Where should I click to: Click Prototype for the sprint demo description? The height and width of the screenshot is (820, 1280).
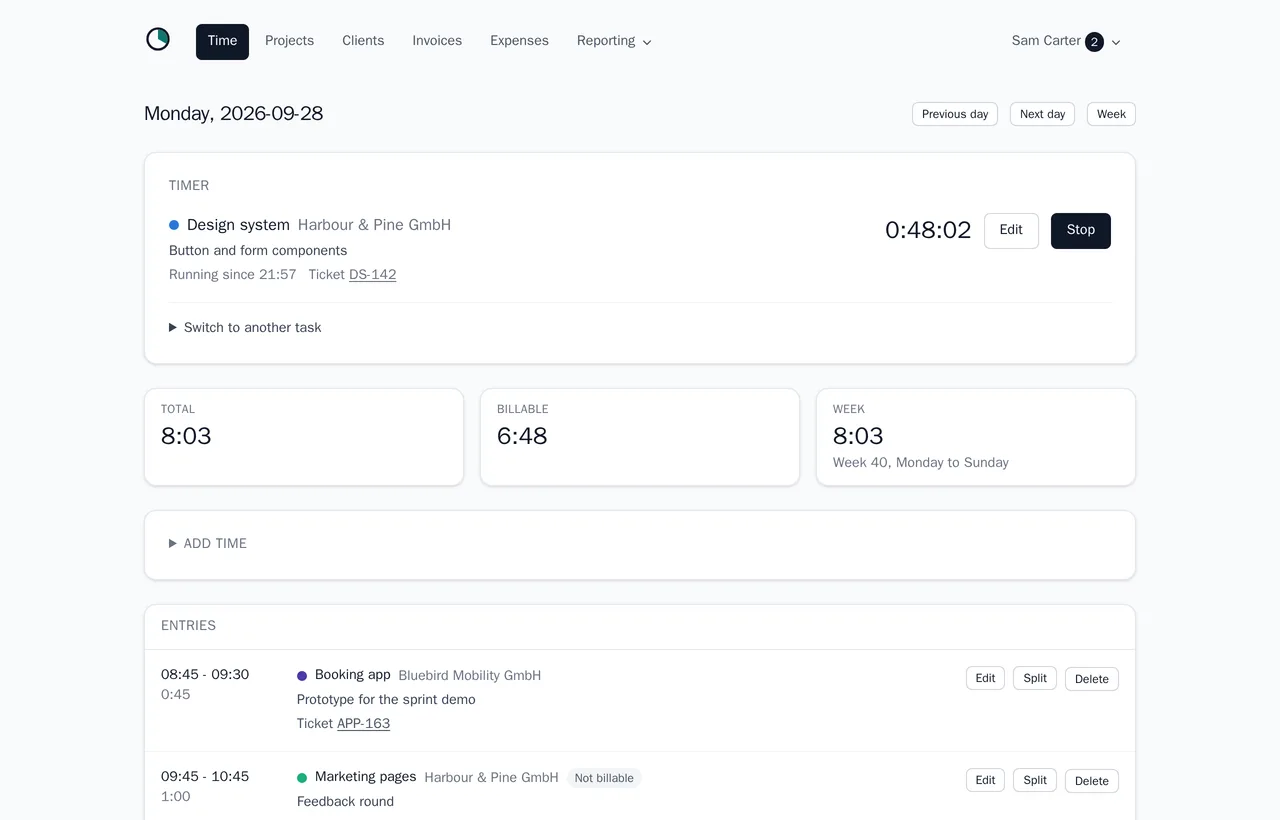(x=386, y=700)
